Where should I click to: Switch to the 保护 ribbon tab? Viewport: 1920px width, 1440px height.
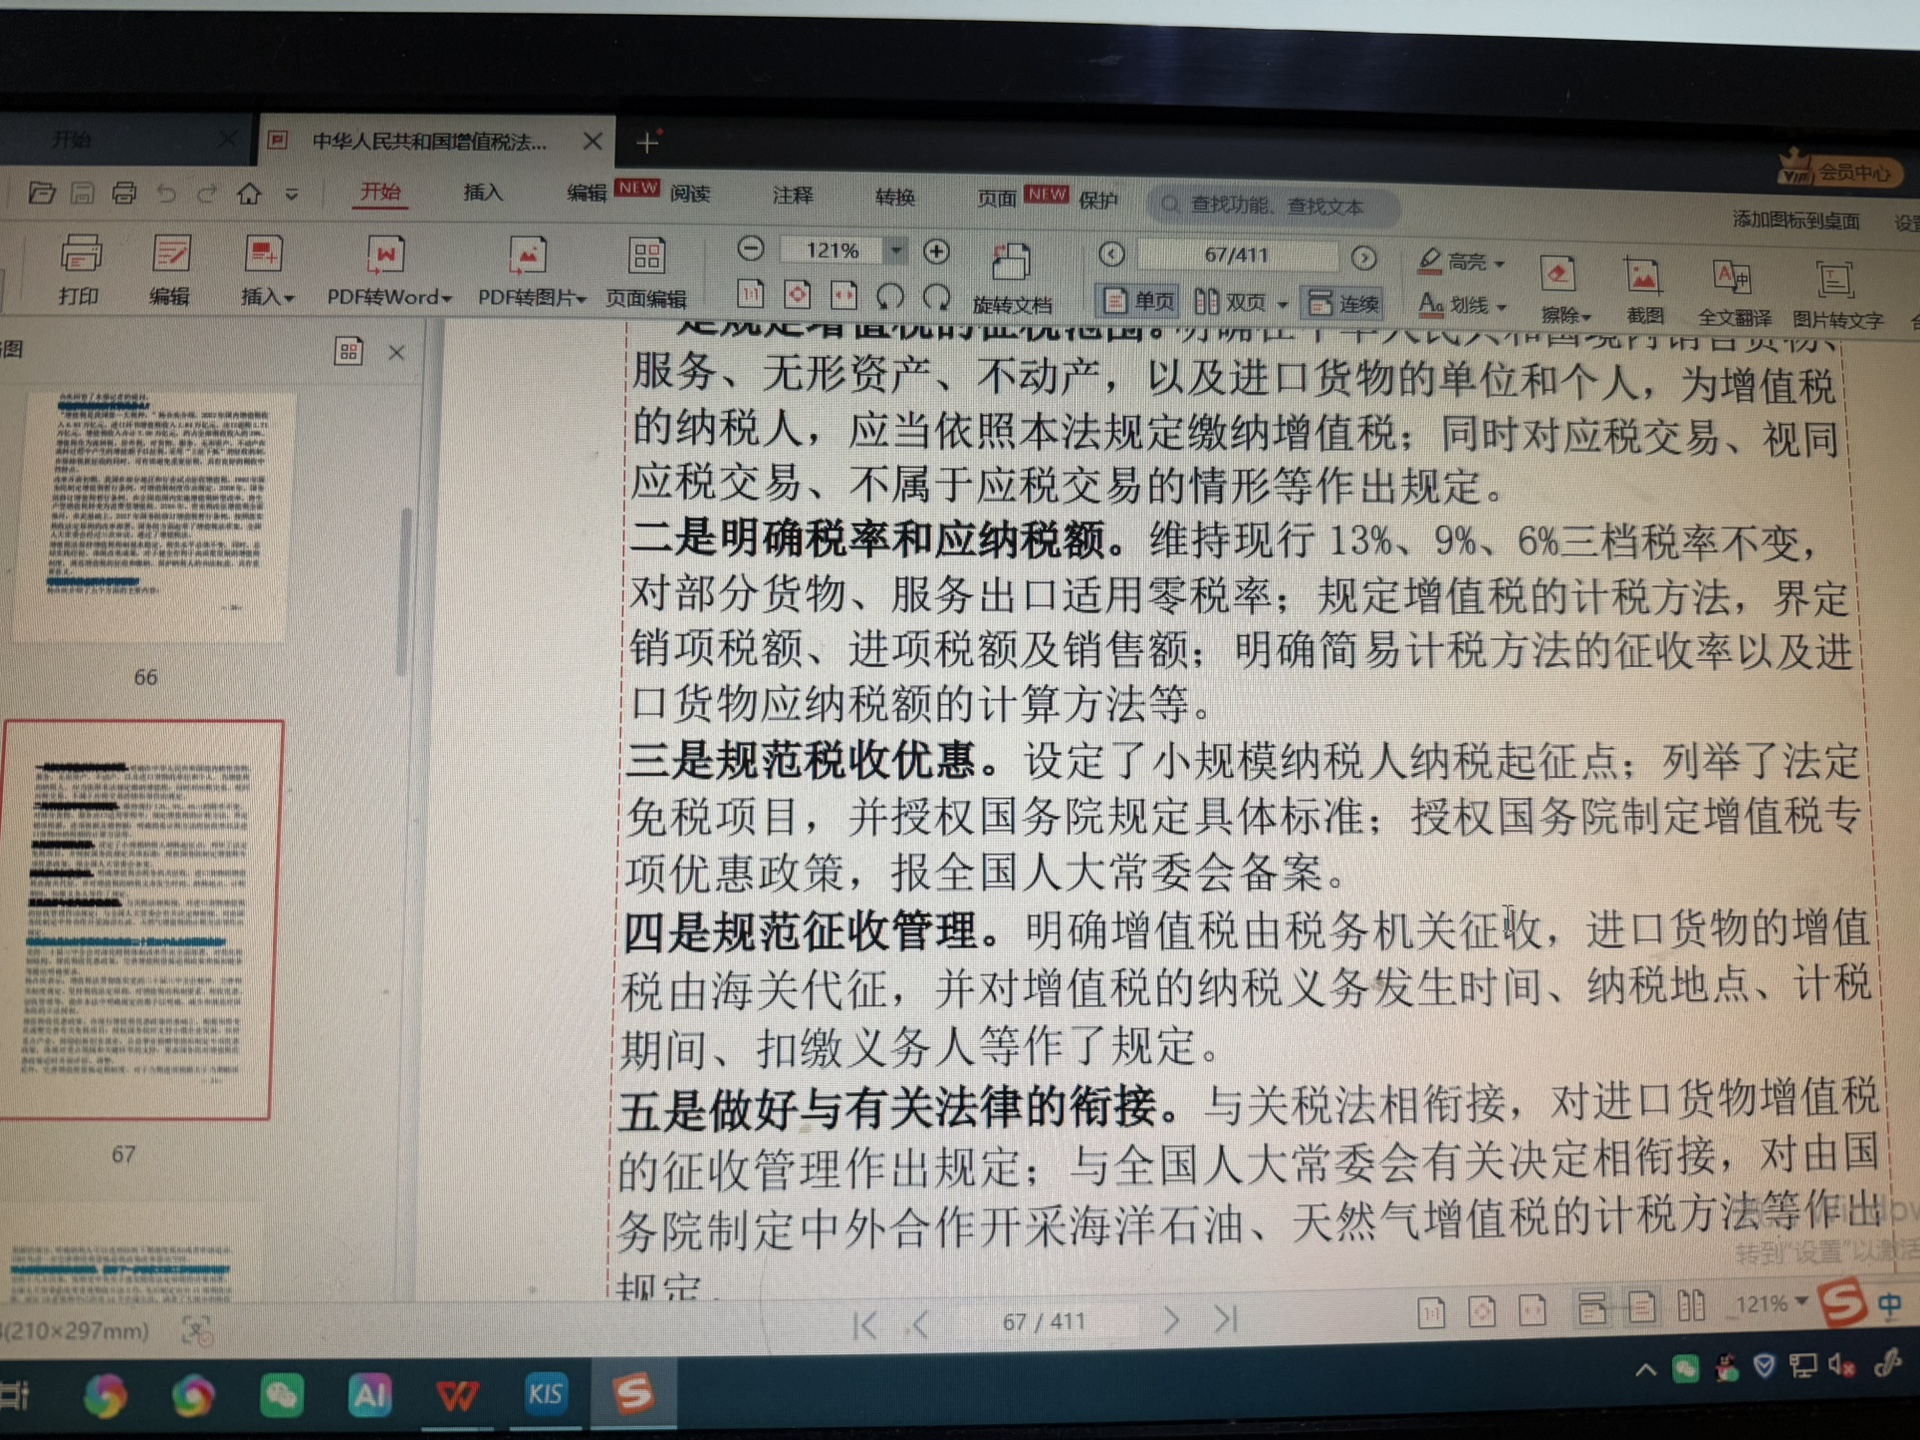[x=1098, y=200]
